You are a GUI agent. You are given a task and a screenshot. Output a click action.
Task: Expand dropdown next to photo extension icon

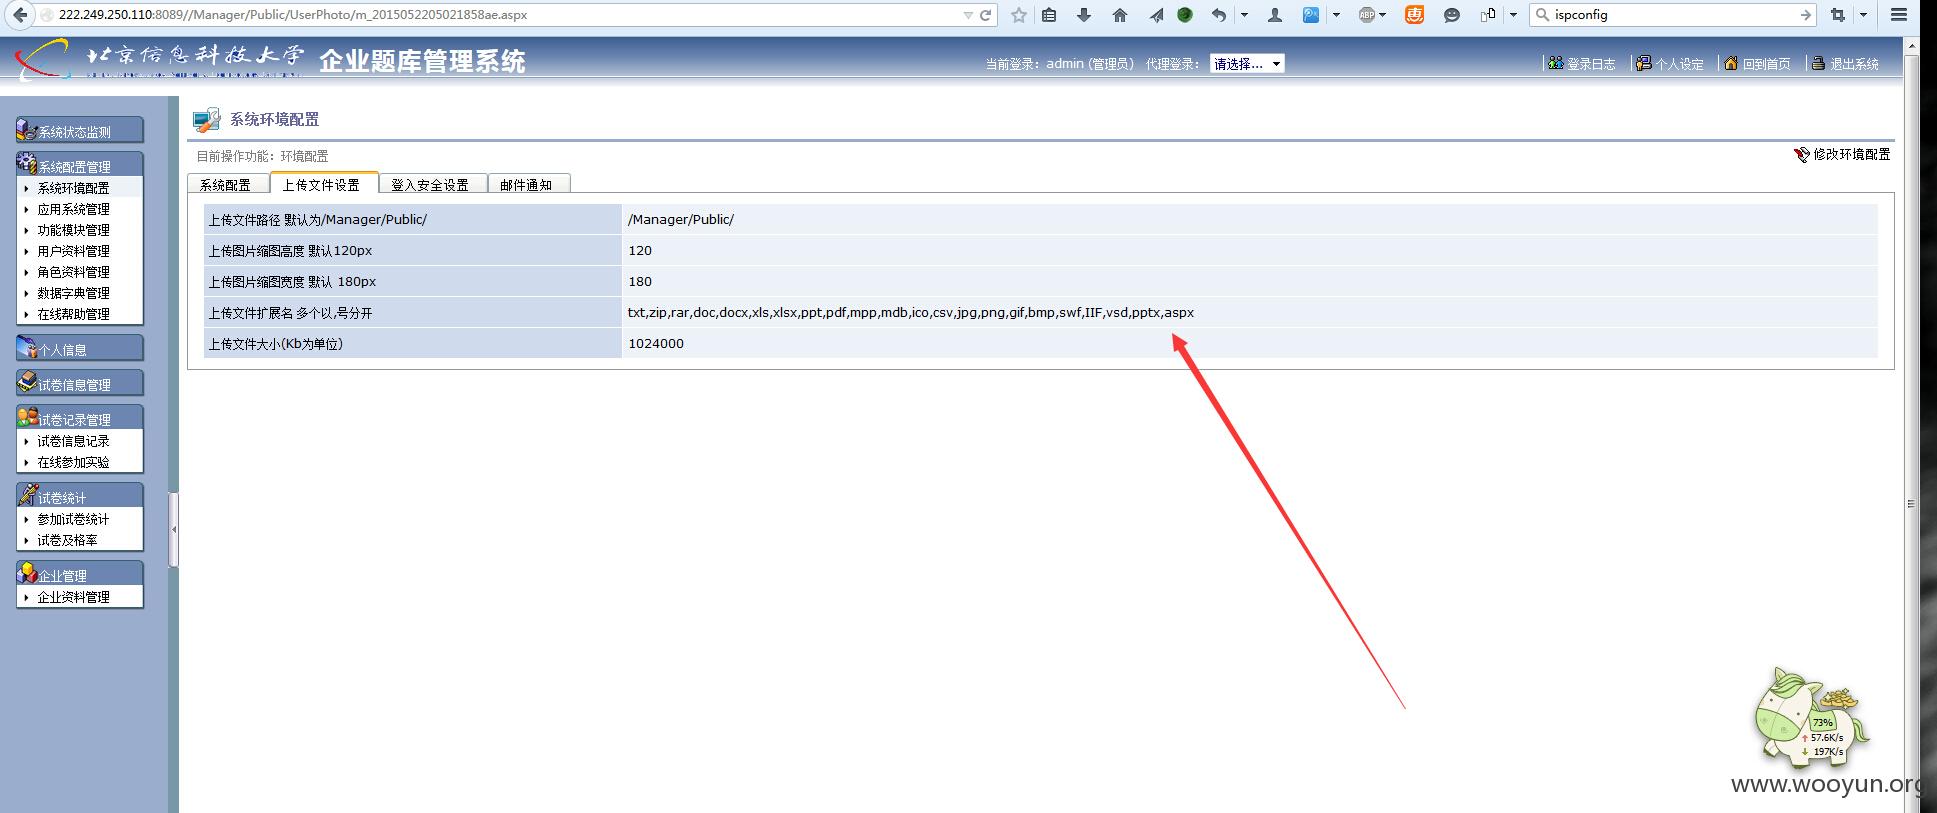tap(1336, 15)
